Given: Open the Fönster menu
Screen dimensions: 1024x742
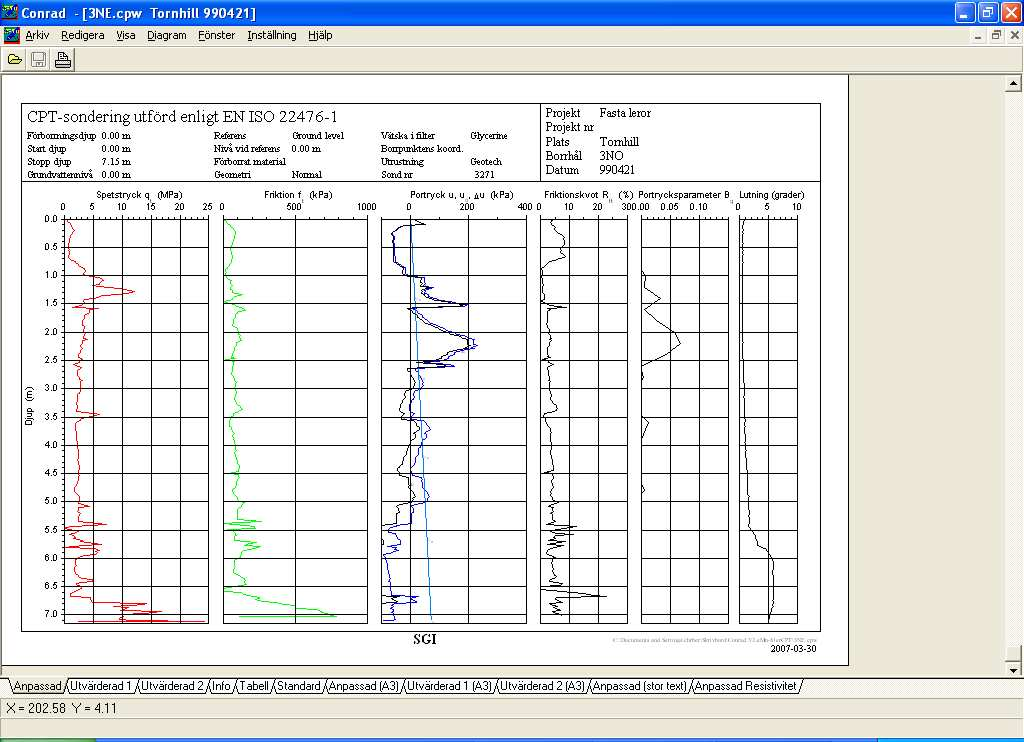Looking at the screenshot, I should [x=217, y=35].
